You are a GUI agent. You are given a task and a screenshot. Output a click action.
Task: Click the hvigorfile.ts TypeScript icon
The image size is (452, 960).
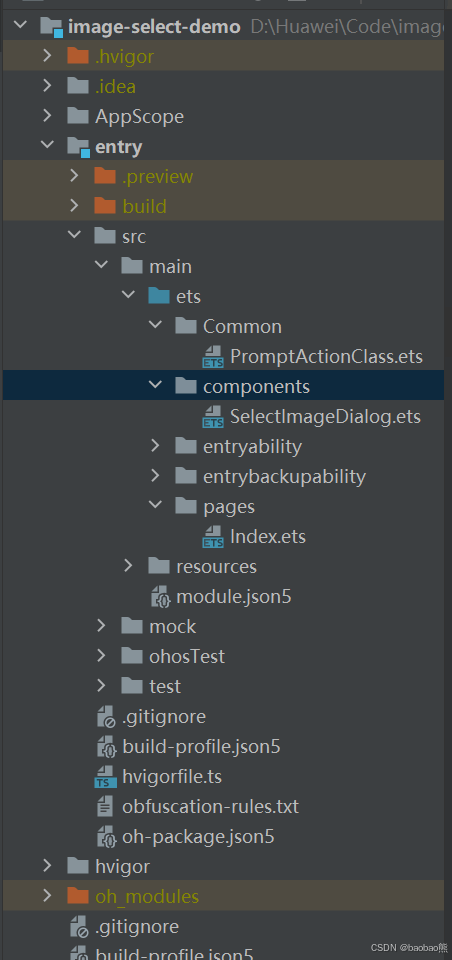(x=105, y=776)
